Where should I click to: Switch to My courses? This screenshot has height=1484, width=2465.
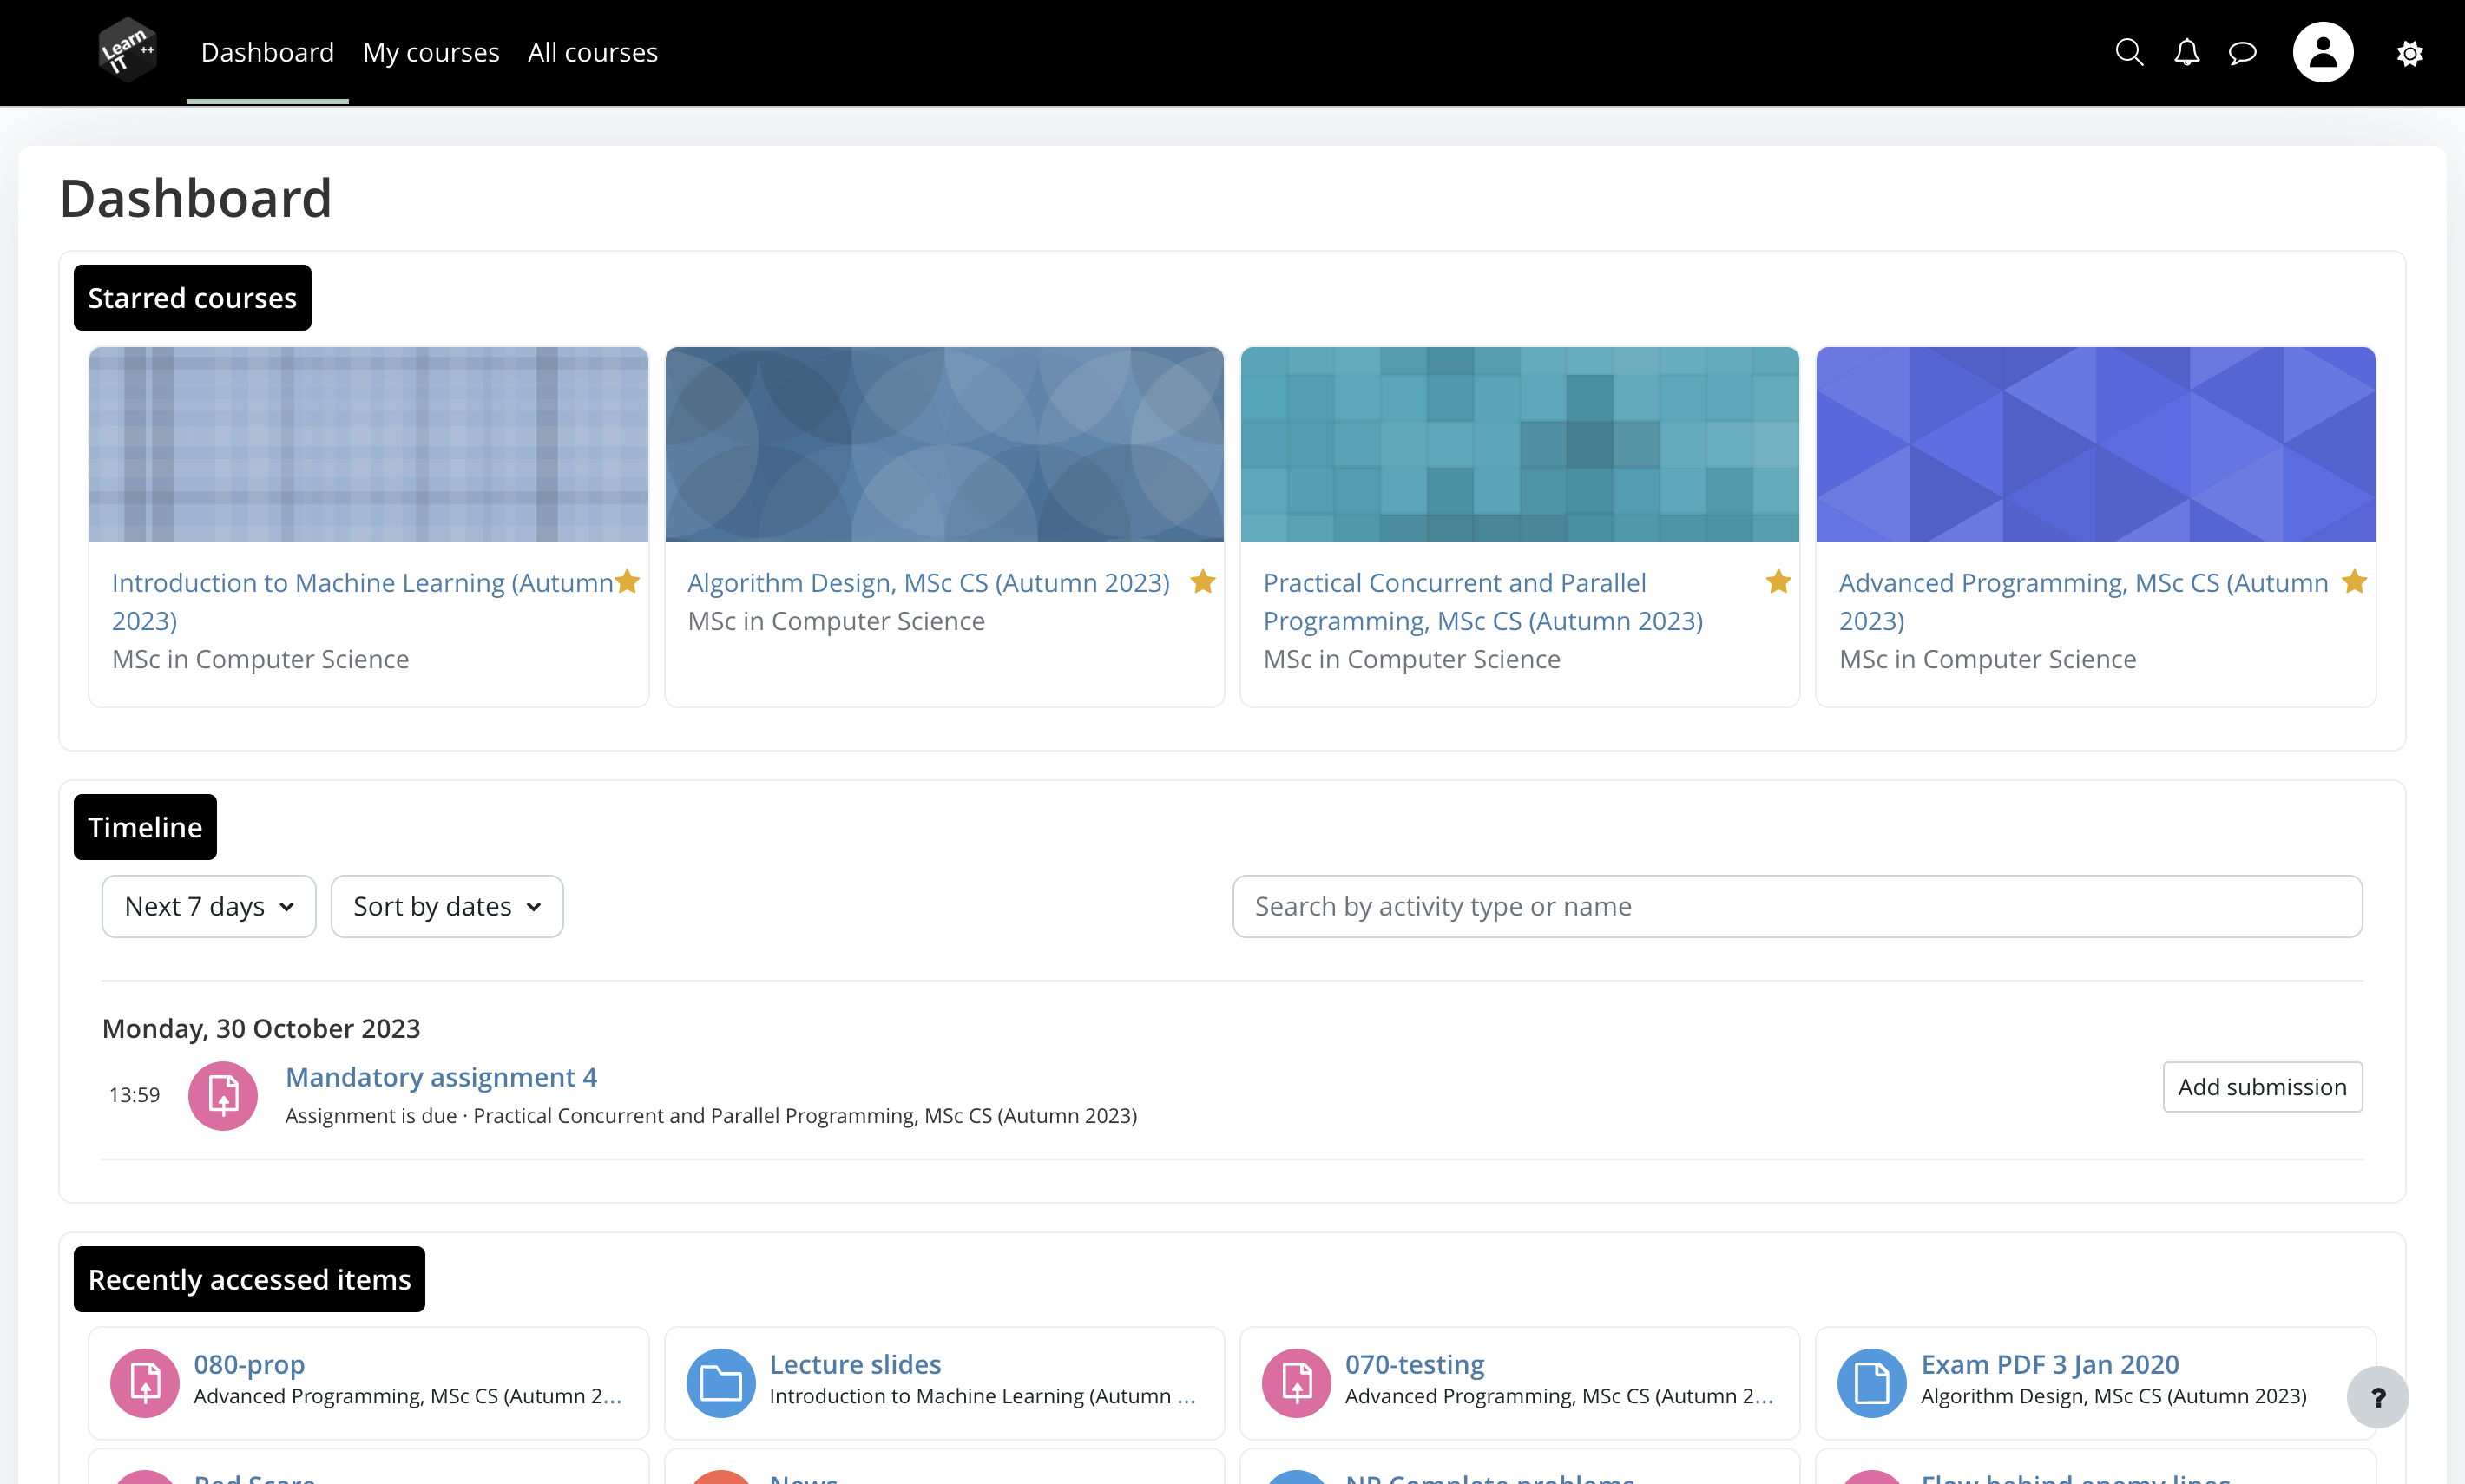point(431,52)
